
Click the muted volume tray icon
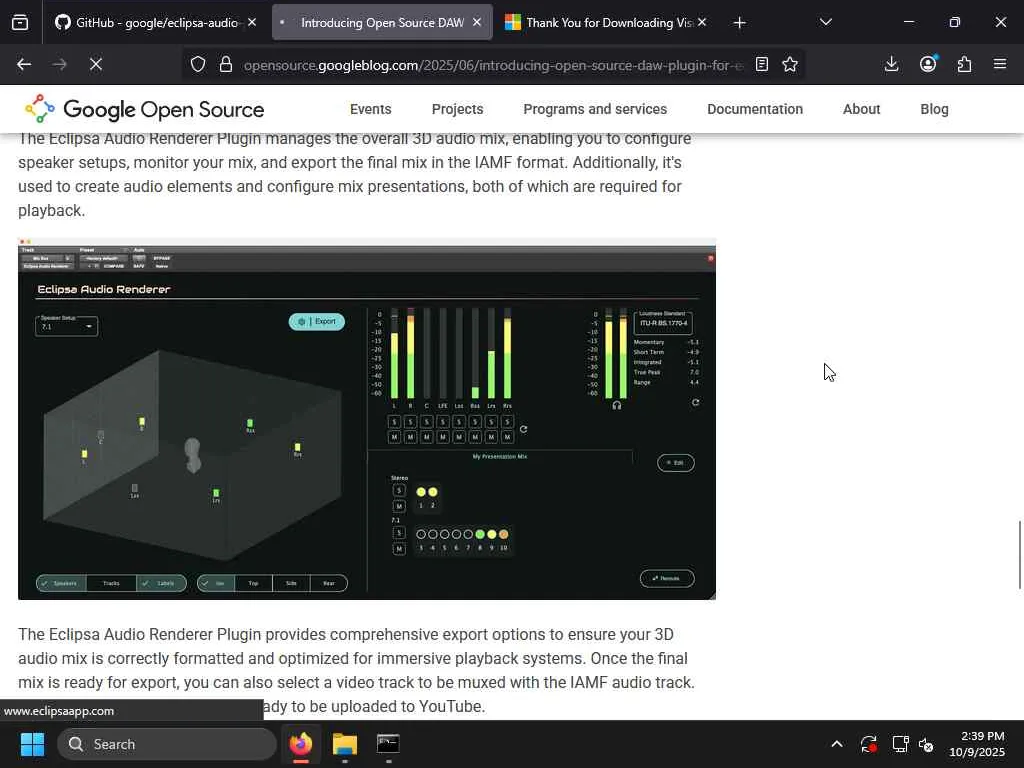(926, 744)
